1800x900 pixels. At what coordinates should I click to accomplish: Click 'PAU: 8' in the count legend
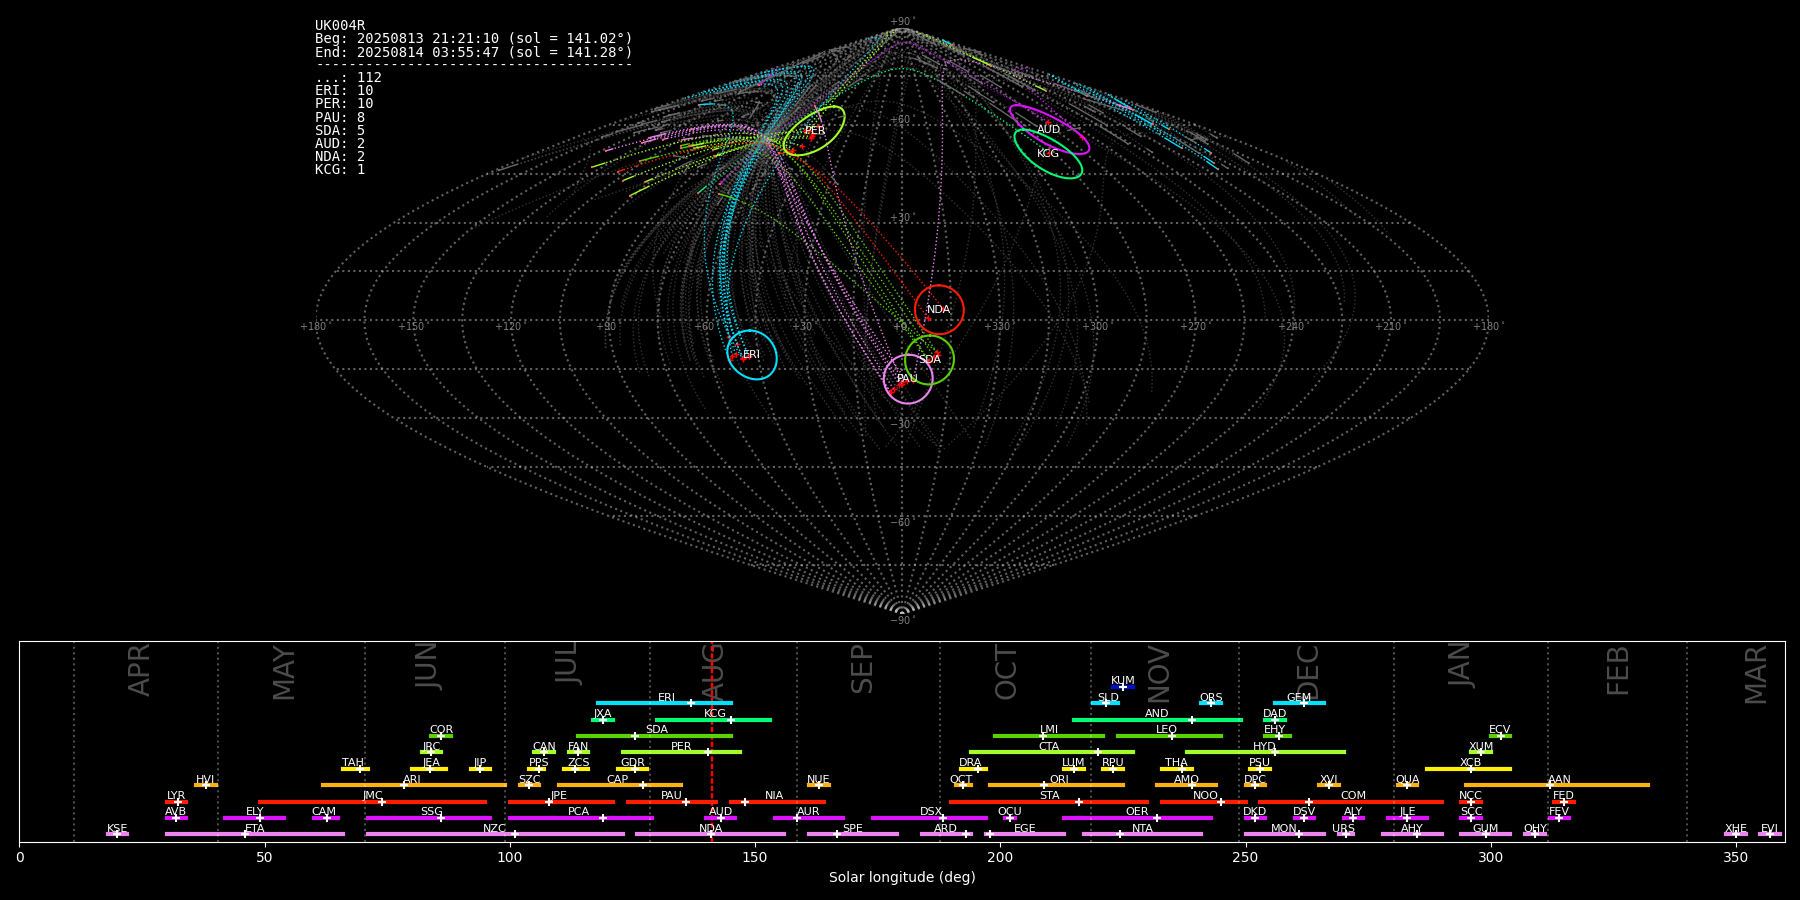(340, 118)
